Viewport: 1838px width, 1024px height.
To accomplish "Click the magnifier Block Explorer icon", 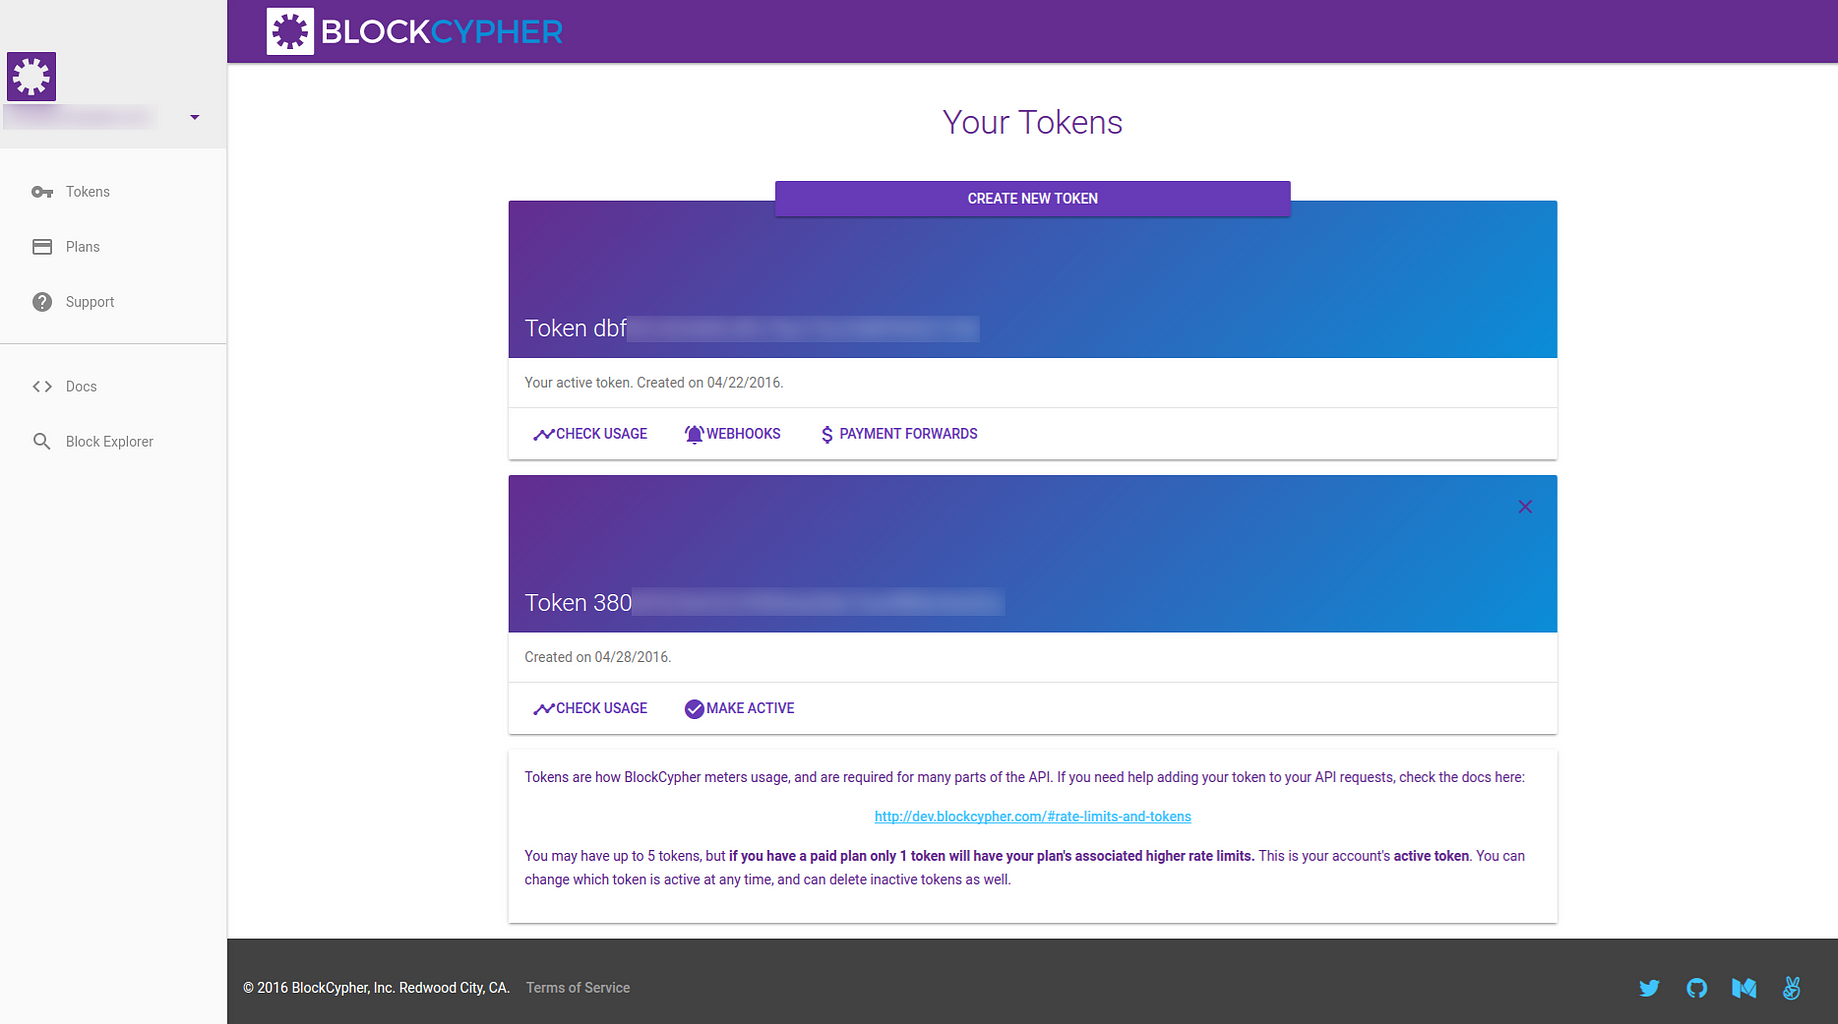I will [x=42, y=441].
